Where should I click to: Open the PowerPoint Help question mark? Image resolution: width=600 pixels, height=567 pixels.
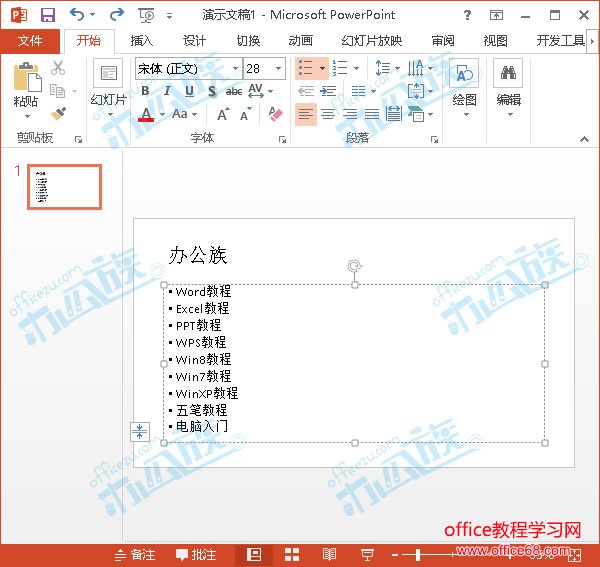[x=467, y=15]
